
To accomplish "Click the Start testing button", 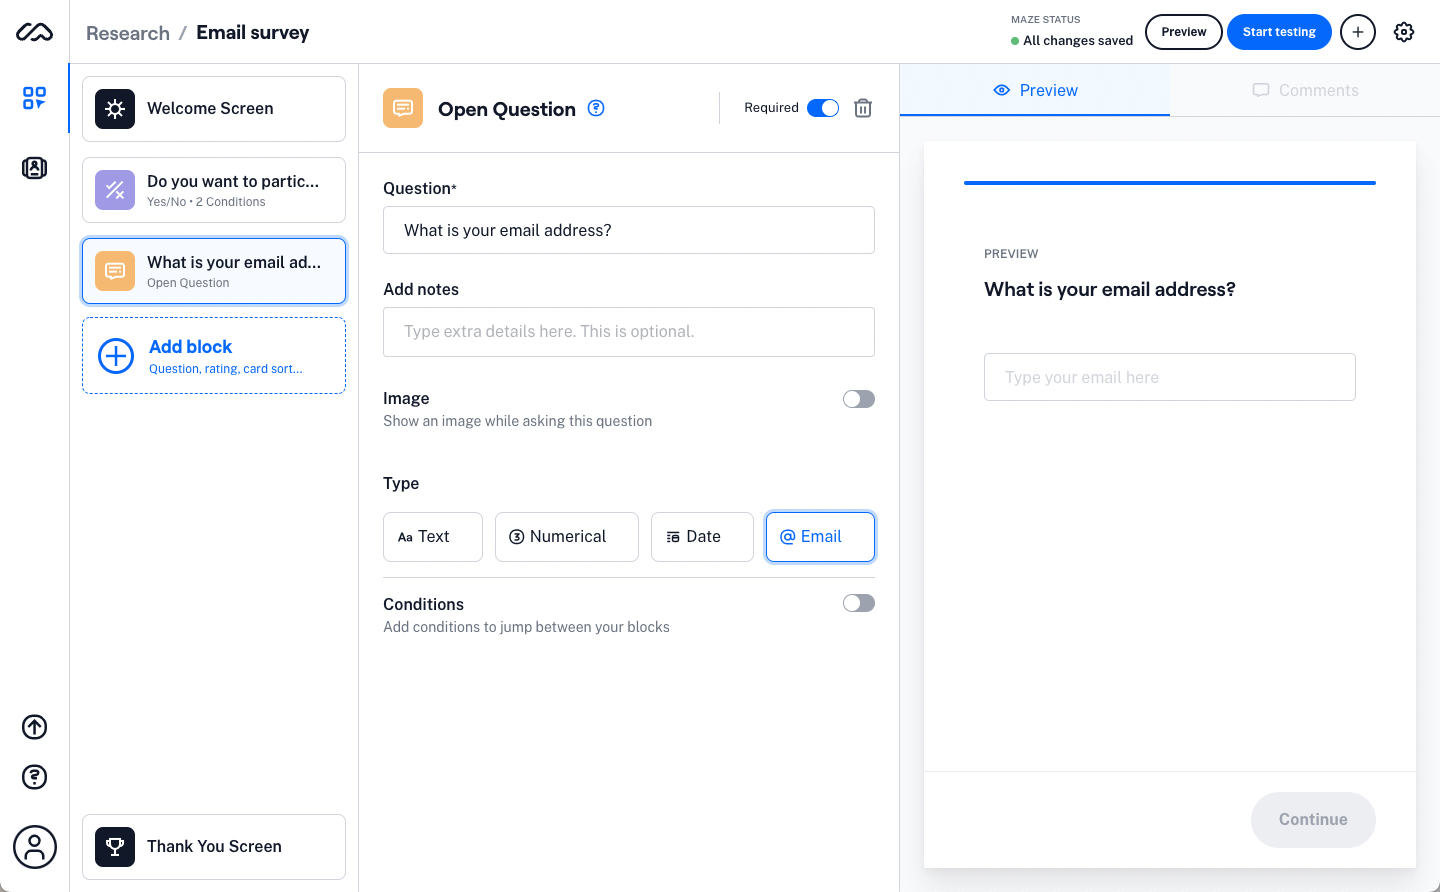I will click(1279, 32).
